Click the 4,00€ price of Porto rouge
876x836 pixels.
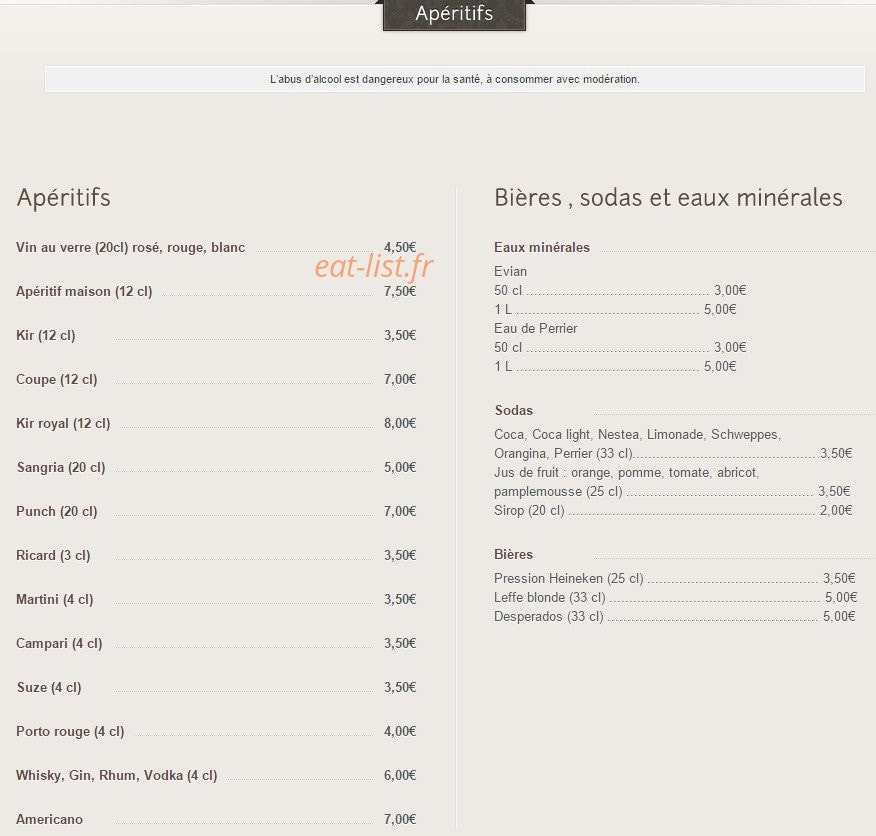coord(400,731)
